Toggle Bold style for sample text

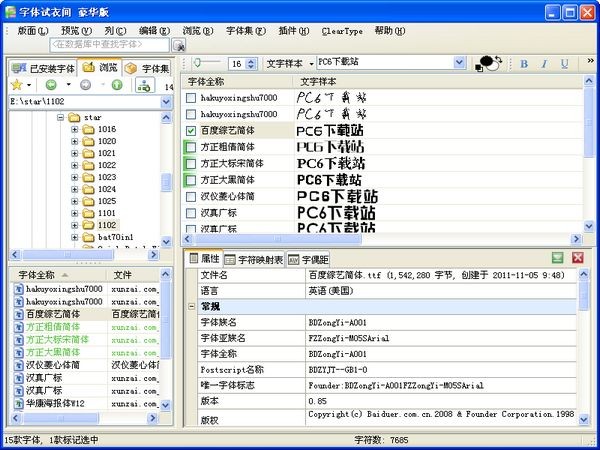524,63
